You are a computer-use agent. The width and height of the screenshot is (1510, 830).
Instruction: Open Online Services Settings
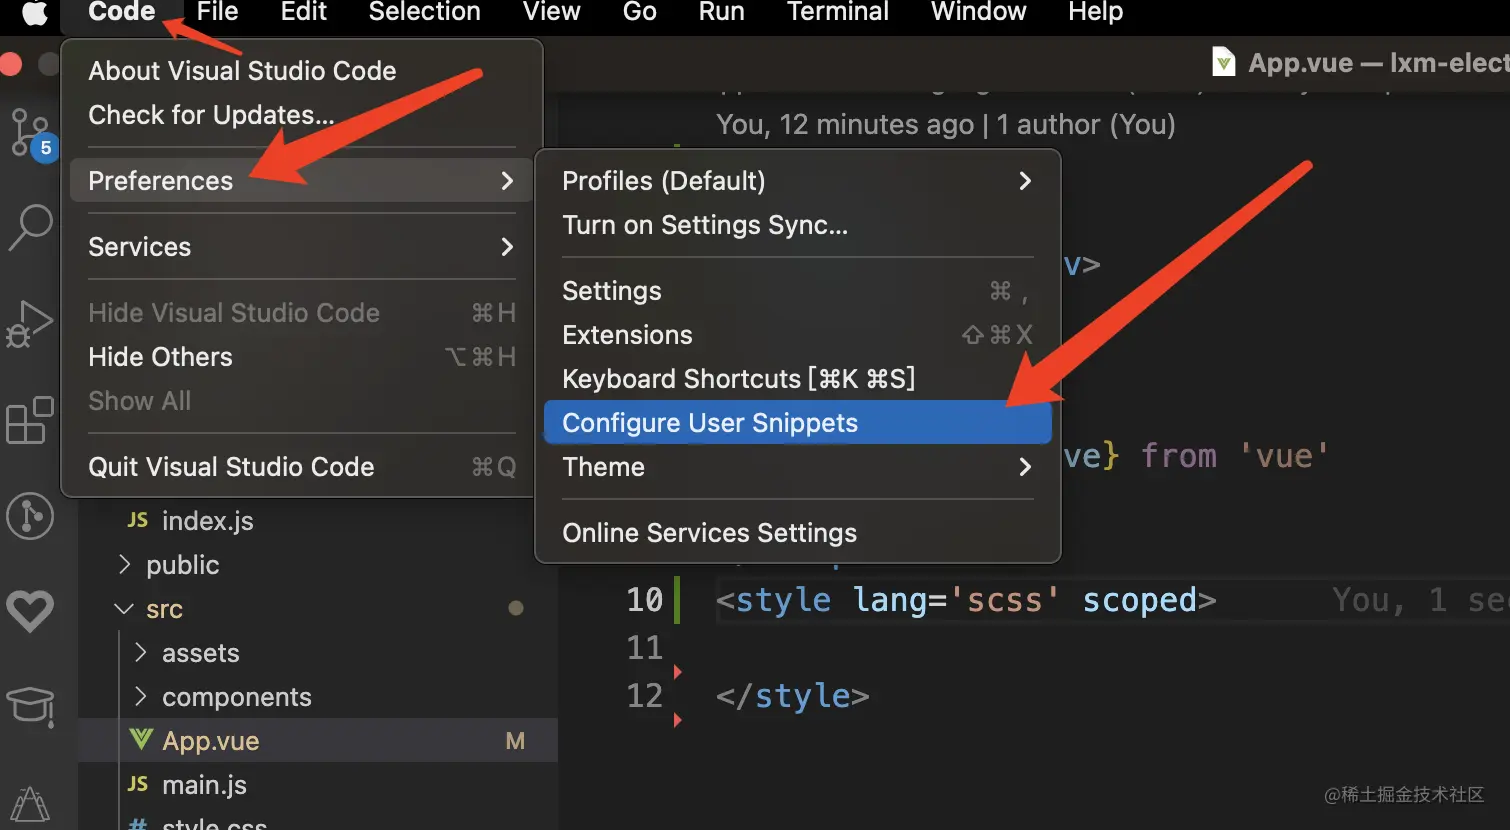tap(798, 533)
